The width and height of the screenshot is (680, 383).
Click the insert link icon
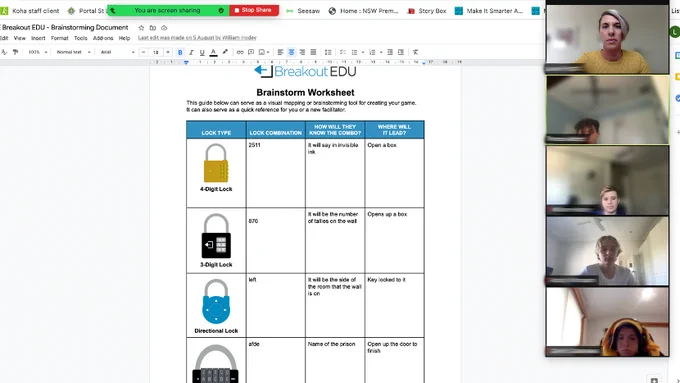coord(240,52)
